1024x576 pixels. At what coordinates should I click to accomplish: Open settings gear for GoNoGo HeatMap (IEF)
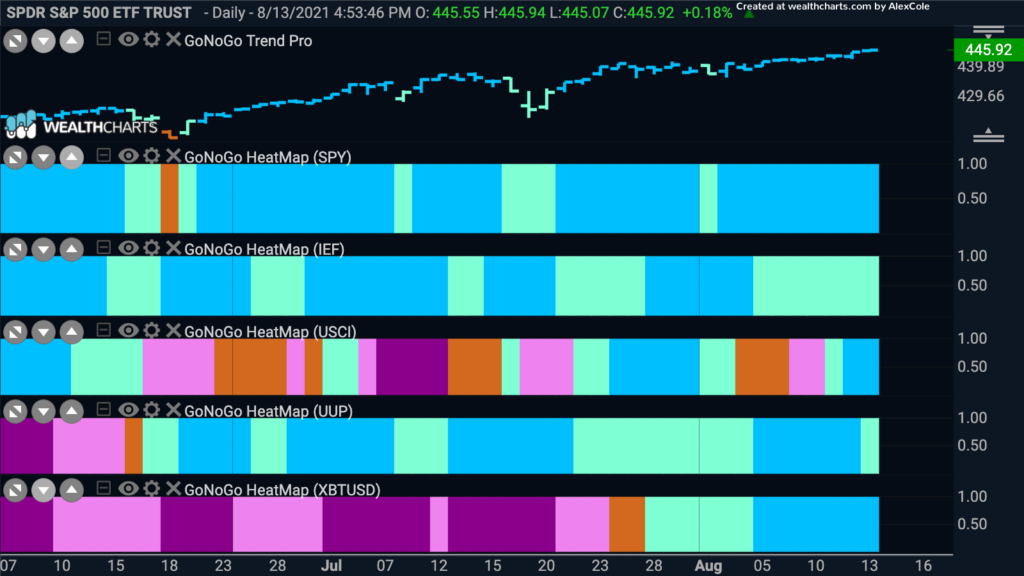click(x=152, y=248)
